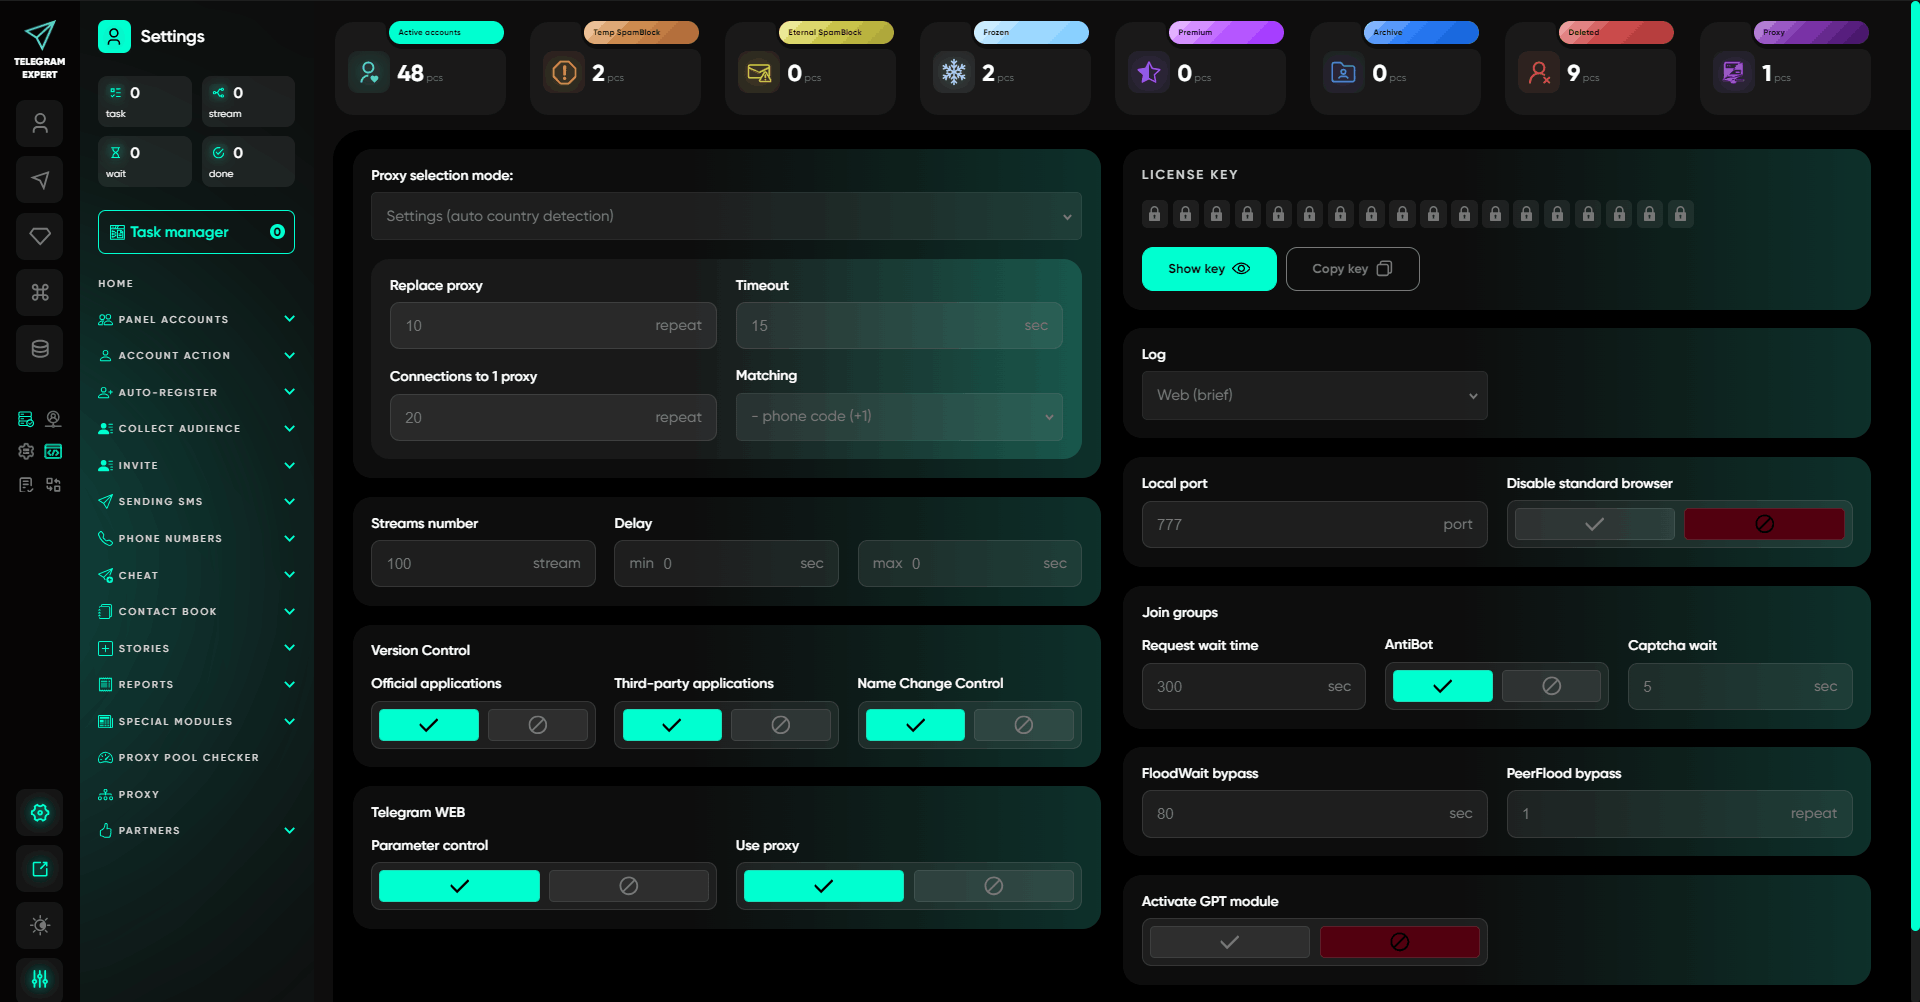Disable Name Change Control
1920x1002 pixels.
pyautogui.click(x=1024, y=725)
